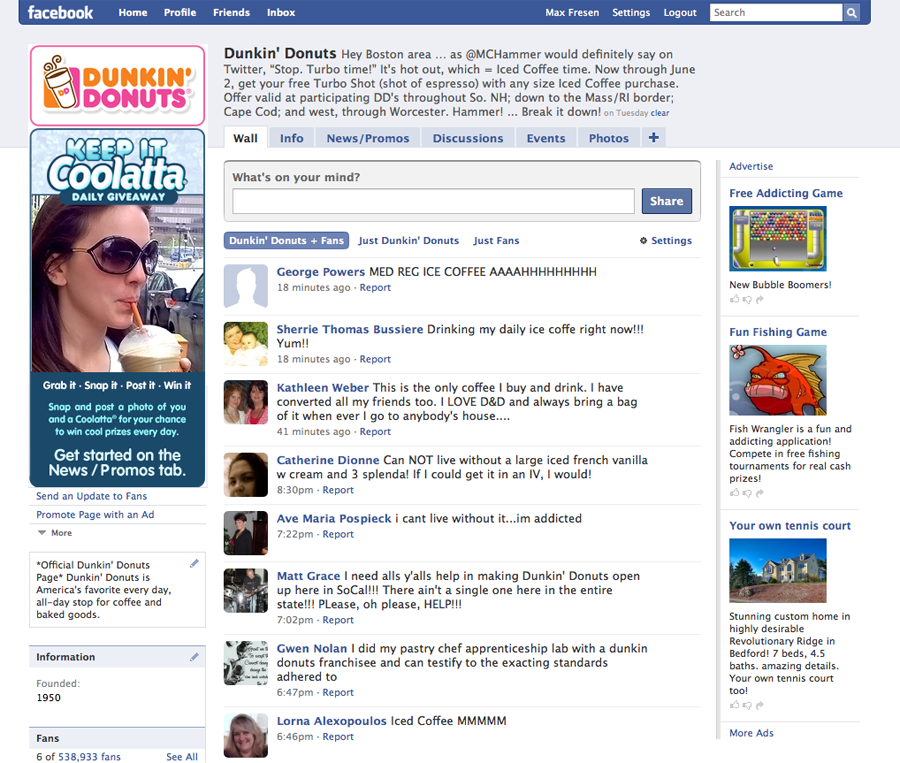Screen dimensions: 900x763
Task: Open the More Ads link
Action: (x=751, y=733)
